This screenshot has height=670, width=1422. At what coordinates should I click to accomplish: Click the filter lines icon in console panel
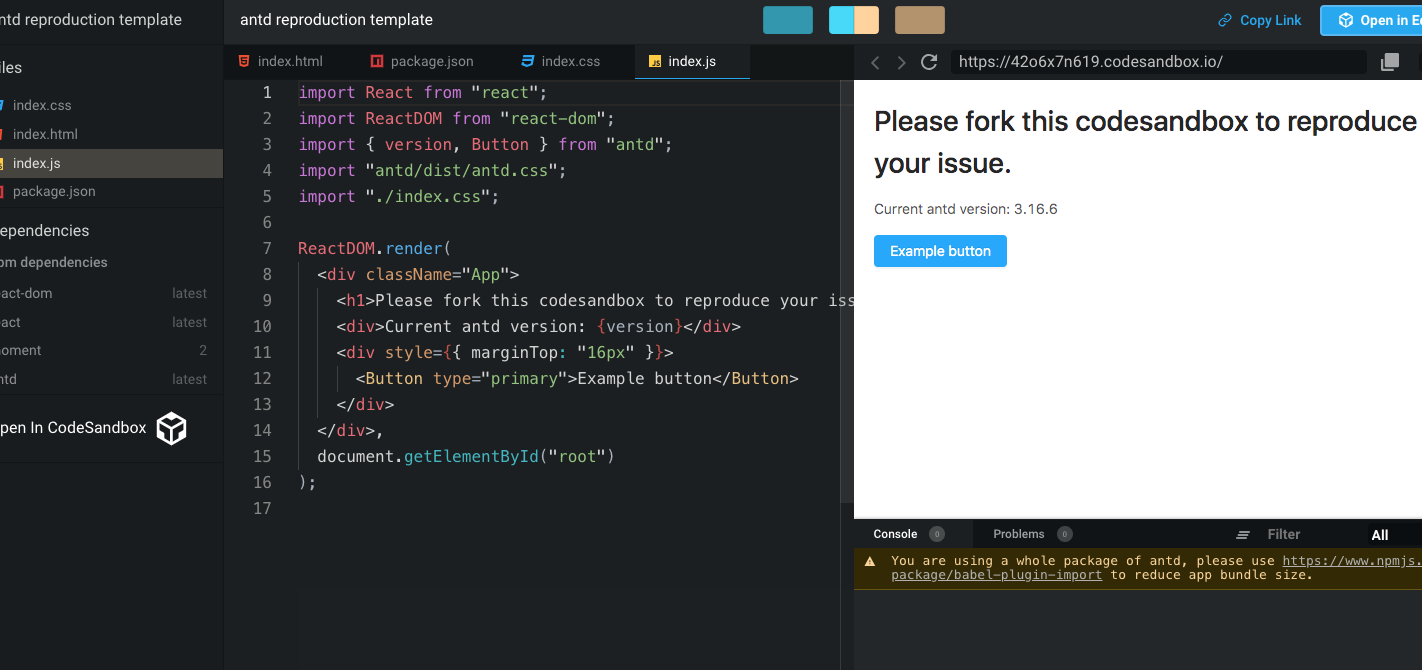pos(1242,534)
